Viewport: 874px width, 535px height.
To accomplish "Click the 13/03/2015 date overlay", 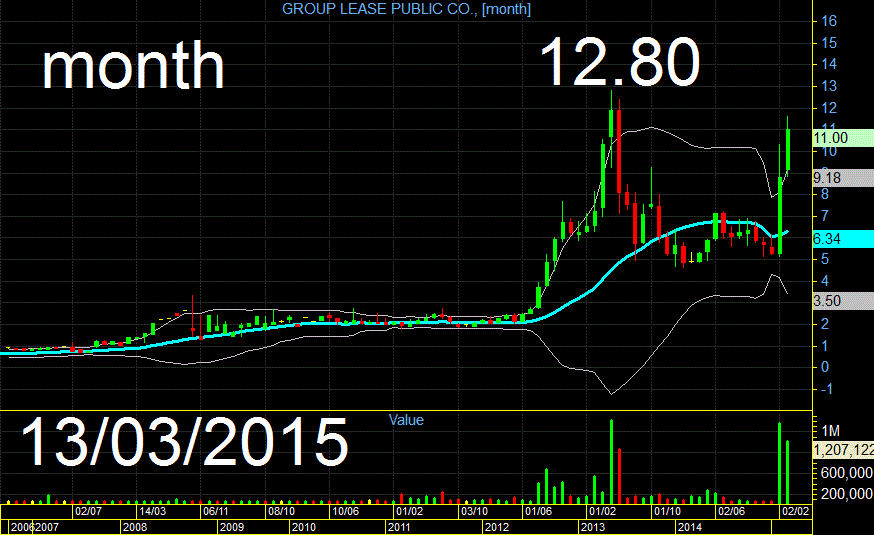I will pyautogui.click(x=184, y=441).
